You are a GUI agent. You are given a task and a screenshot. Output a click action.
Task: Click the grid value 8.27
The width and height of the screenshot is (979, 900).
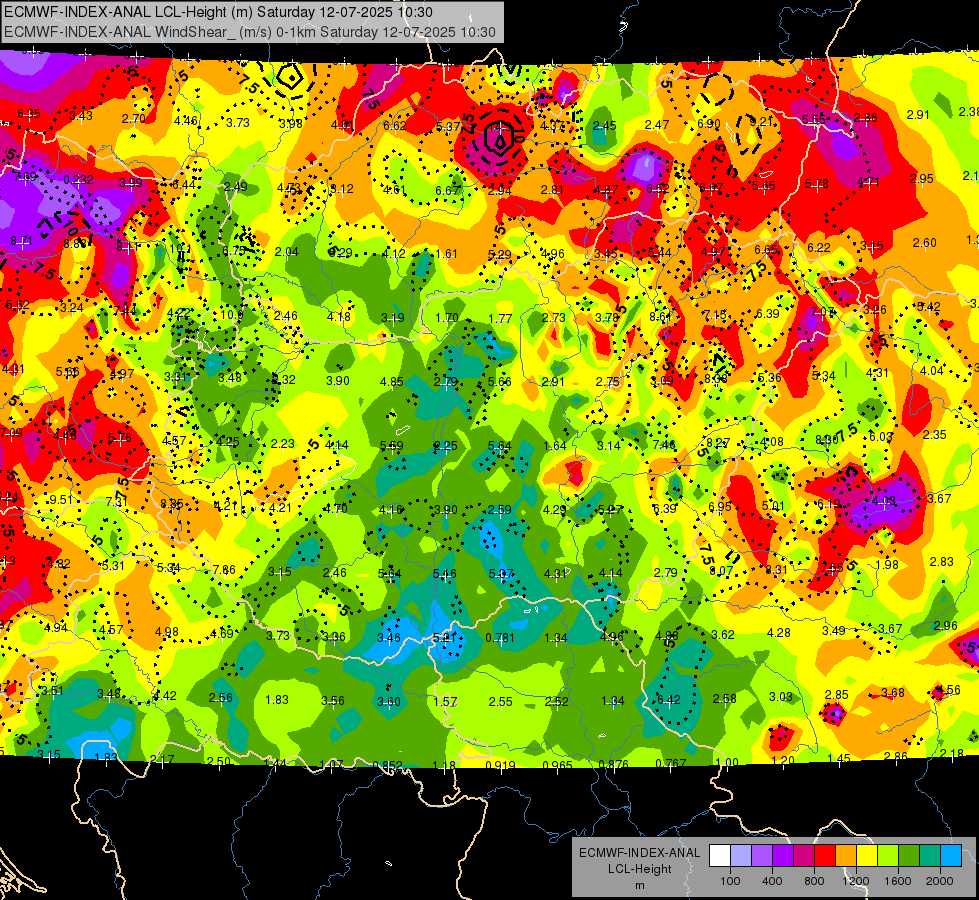[x=718, y=442]
